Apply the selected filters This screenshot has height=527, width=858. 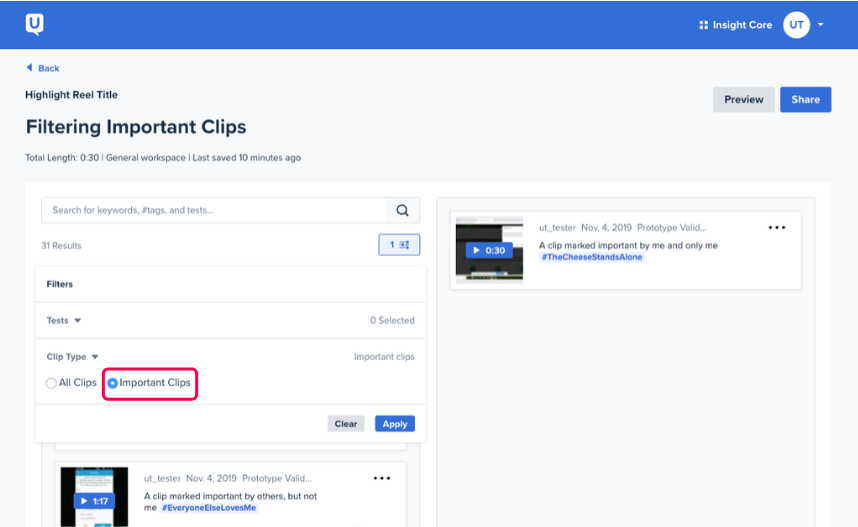tap(395, 424)
